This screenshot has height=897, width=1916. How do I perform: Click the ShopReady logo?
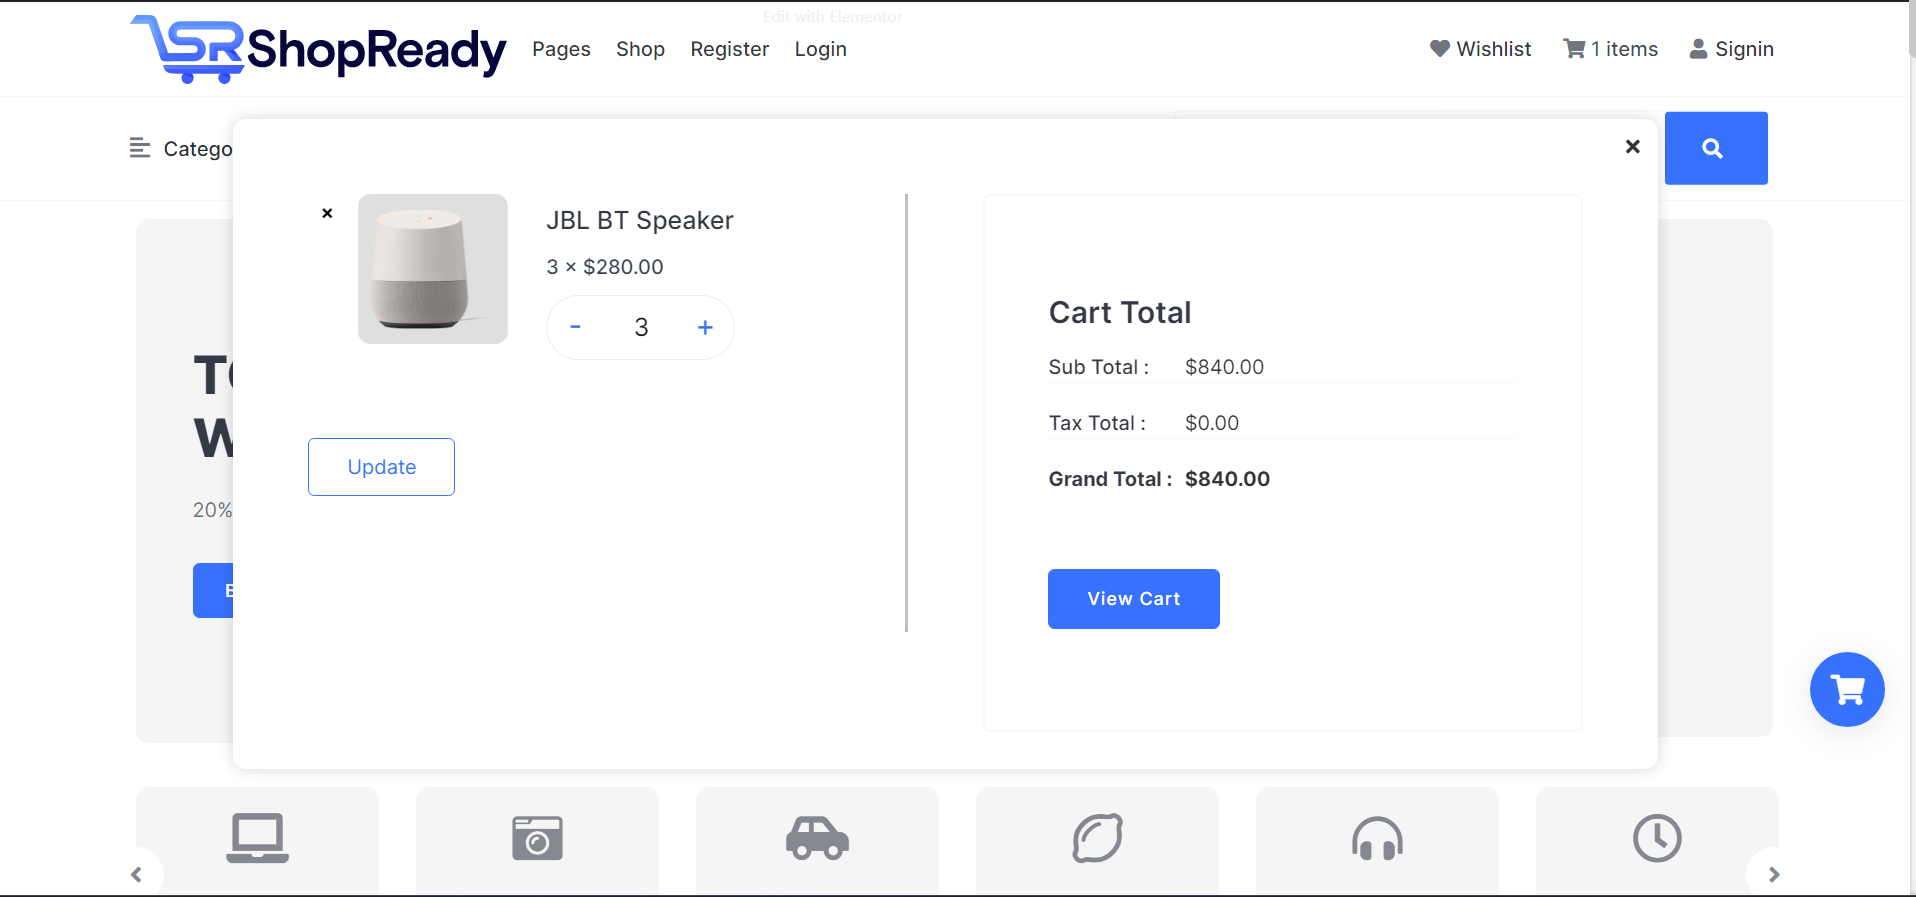click(318, 49)
